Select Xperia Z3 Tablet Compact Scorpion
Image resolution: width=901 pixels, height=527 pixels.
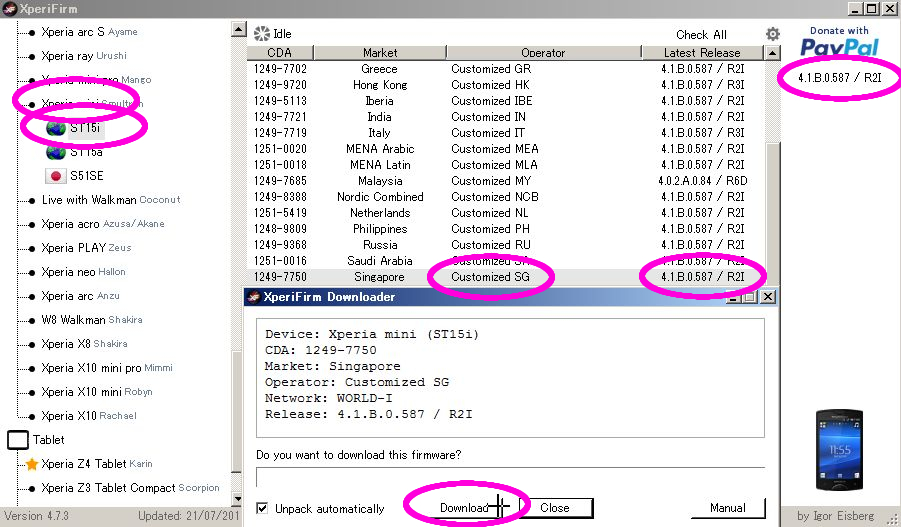[130, 488]
